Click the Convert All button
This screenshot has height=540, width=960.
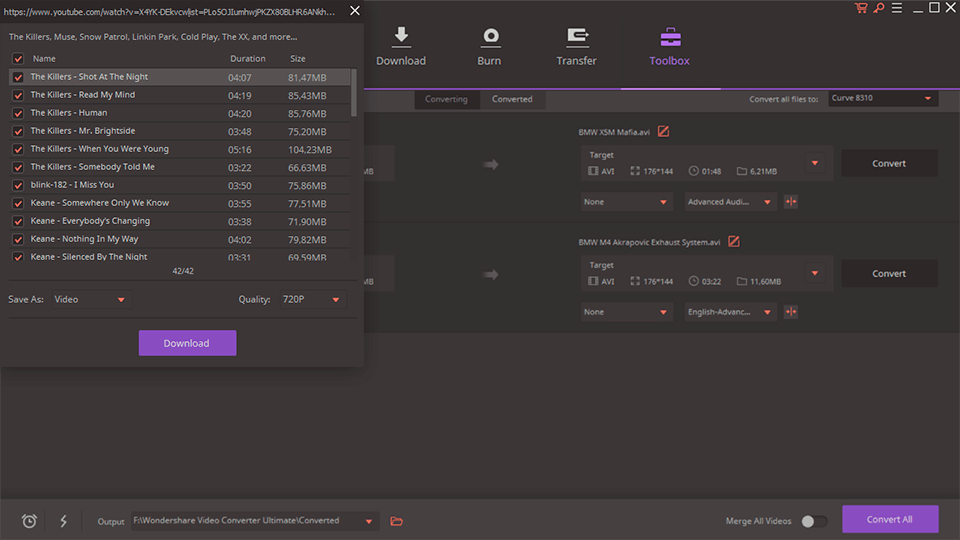coord(890,519)
